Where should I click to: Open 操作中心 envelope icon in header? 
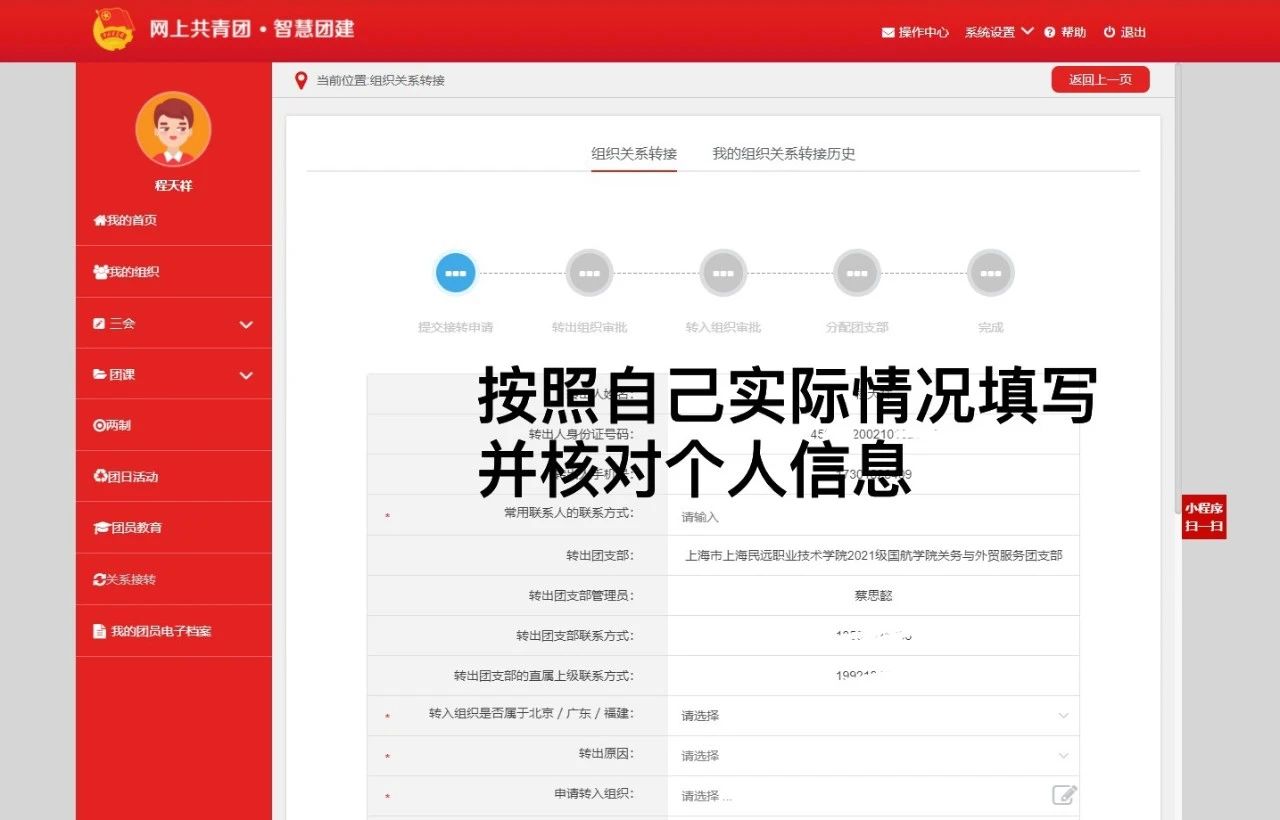888,32
